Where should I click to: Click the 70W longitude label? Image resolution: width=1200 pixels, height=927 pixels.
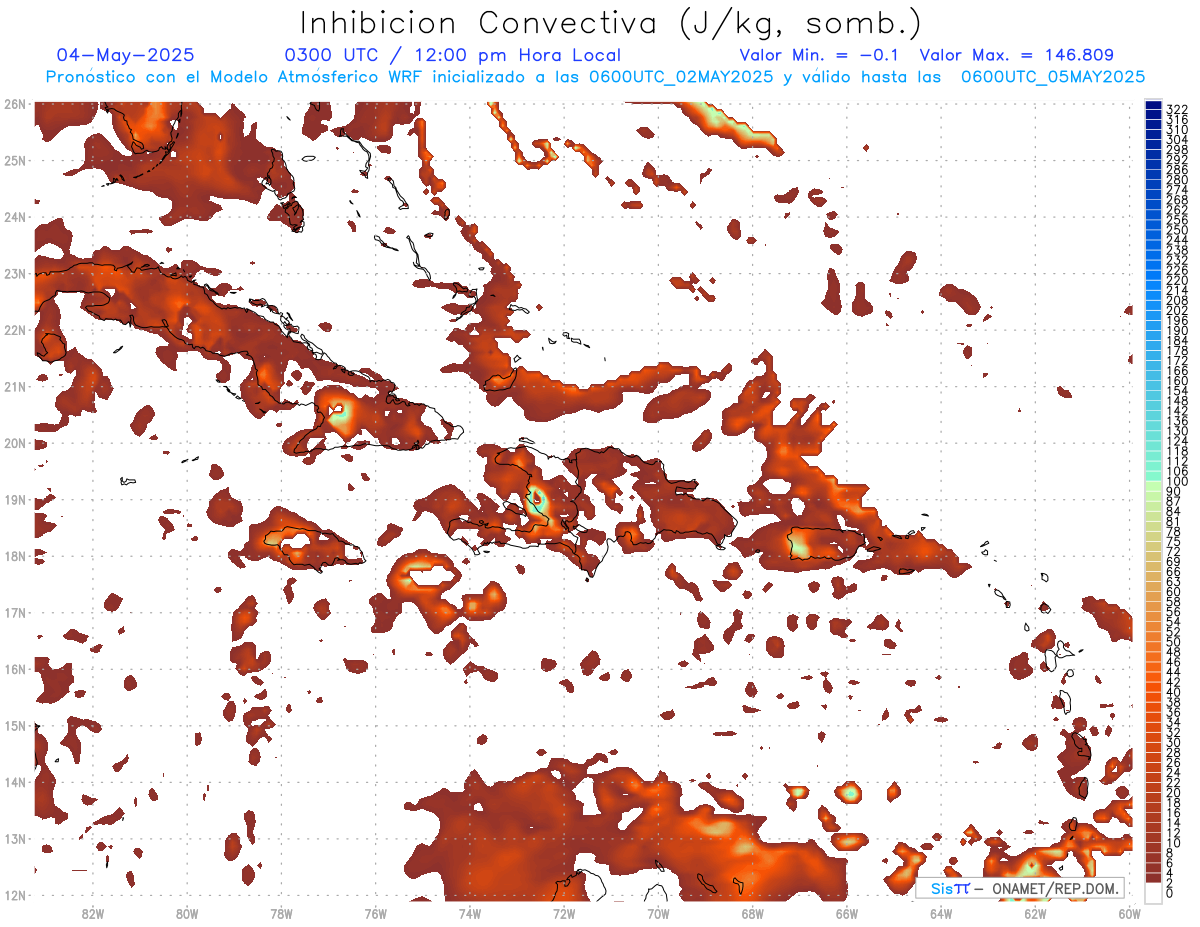658,913
